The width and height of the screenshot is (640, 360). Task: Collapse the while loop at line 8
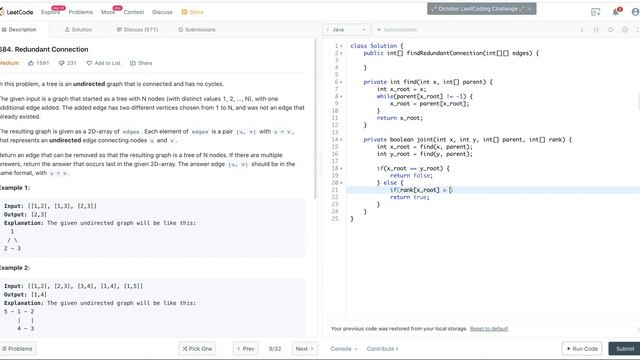[x=341, y=96]
